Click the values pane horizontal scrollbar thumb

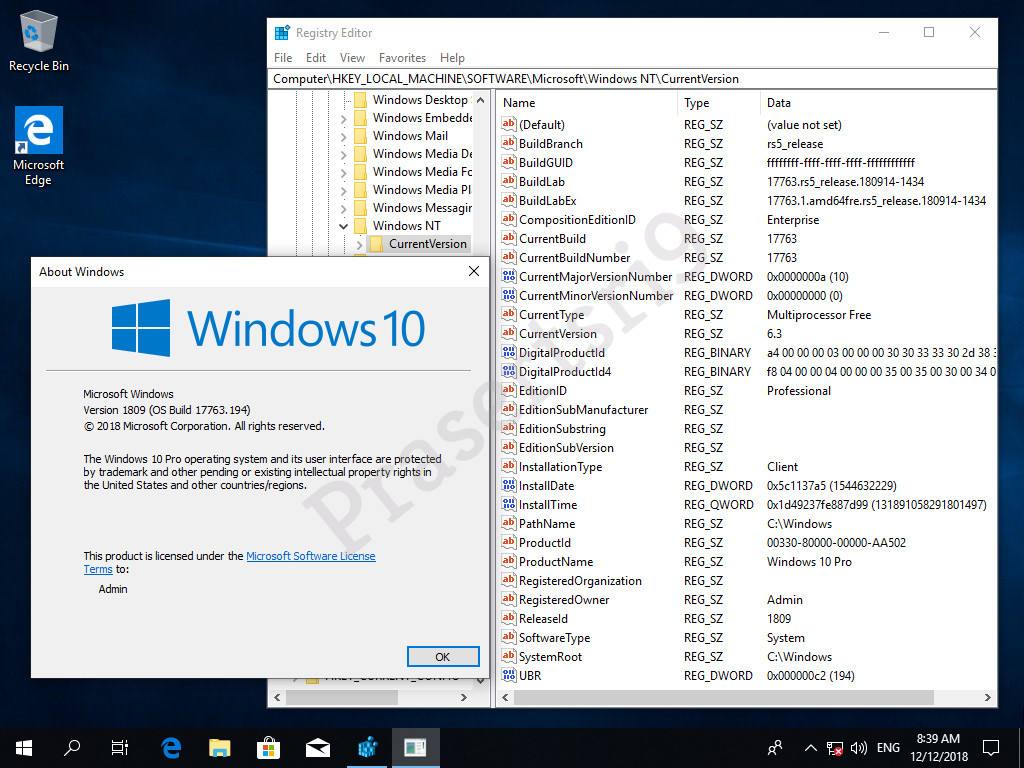click(x=724, y=697)
